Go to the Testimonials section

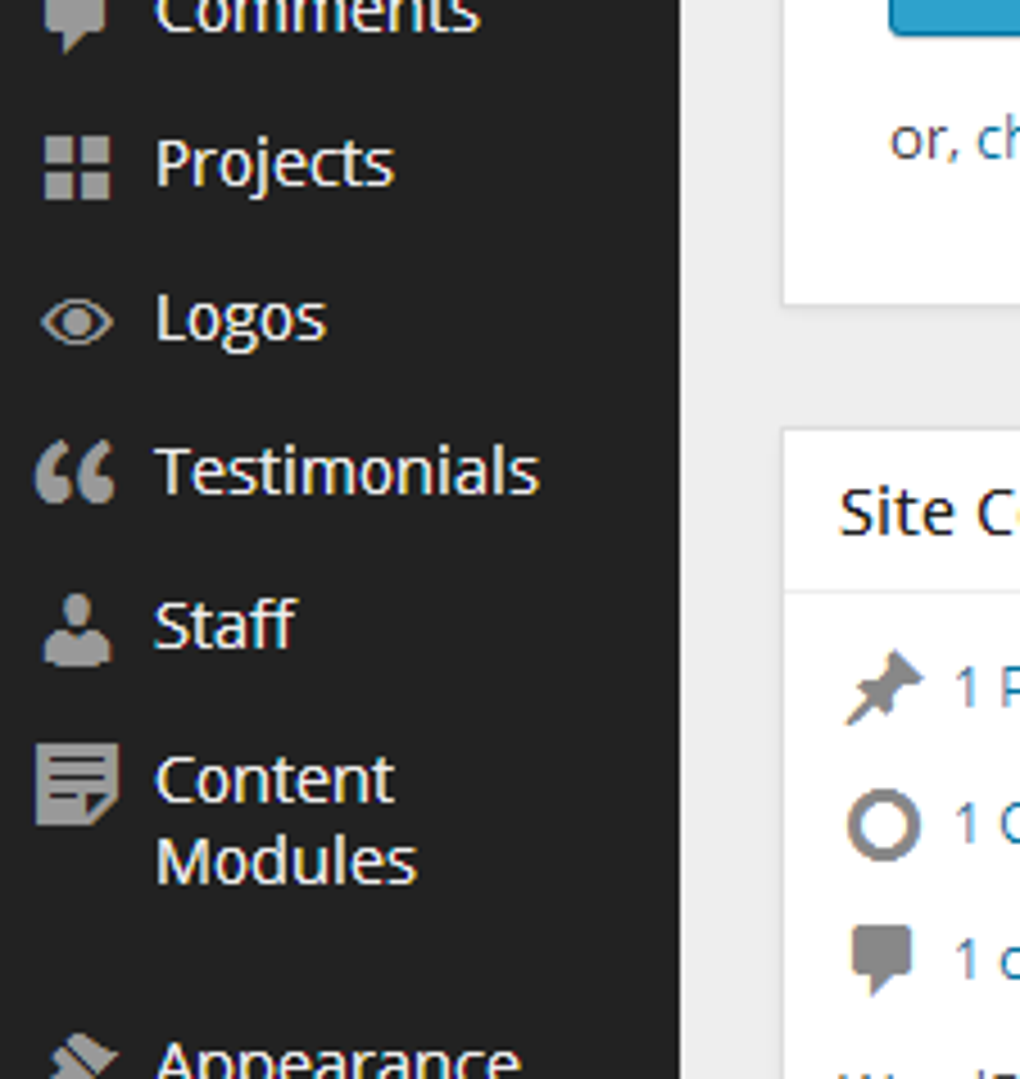pyautogui.click(x=347, y=471)
